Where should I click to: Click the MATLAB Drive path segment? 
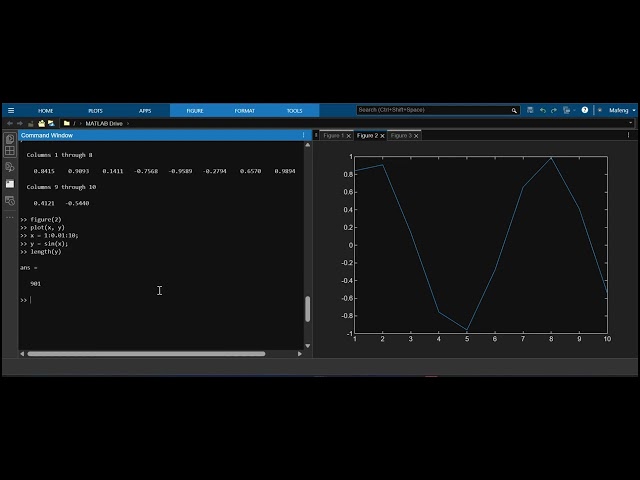(x=104, y=123)
